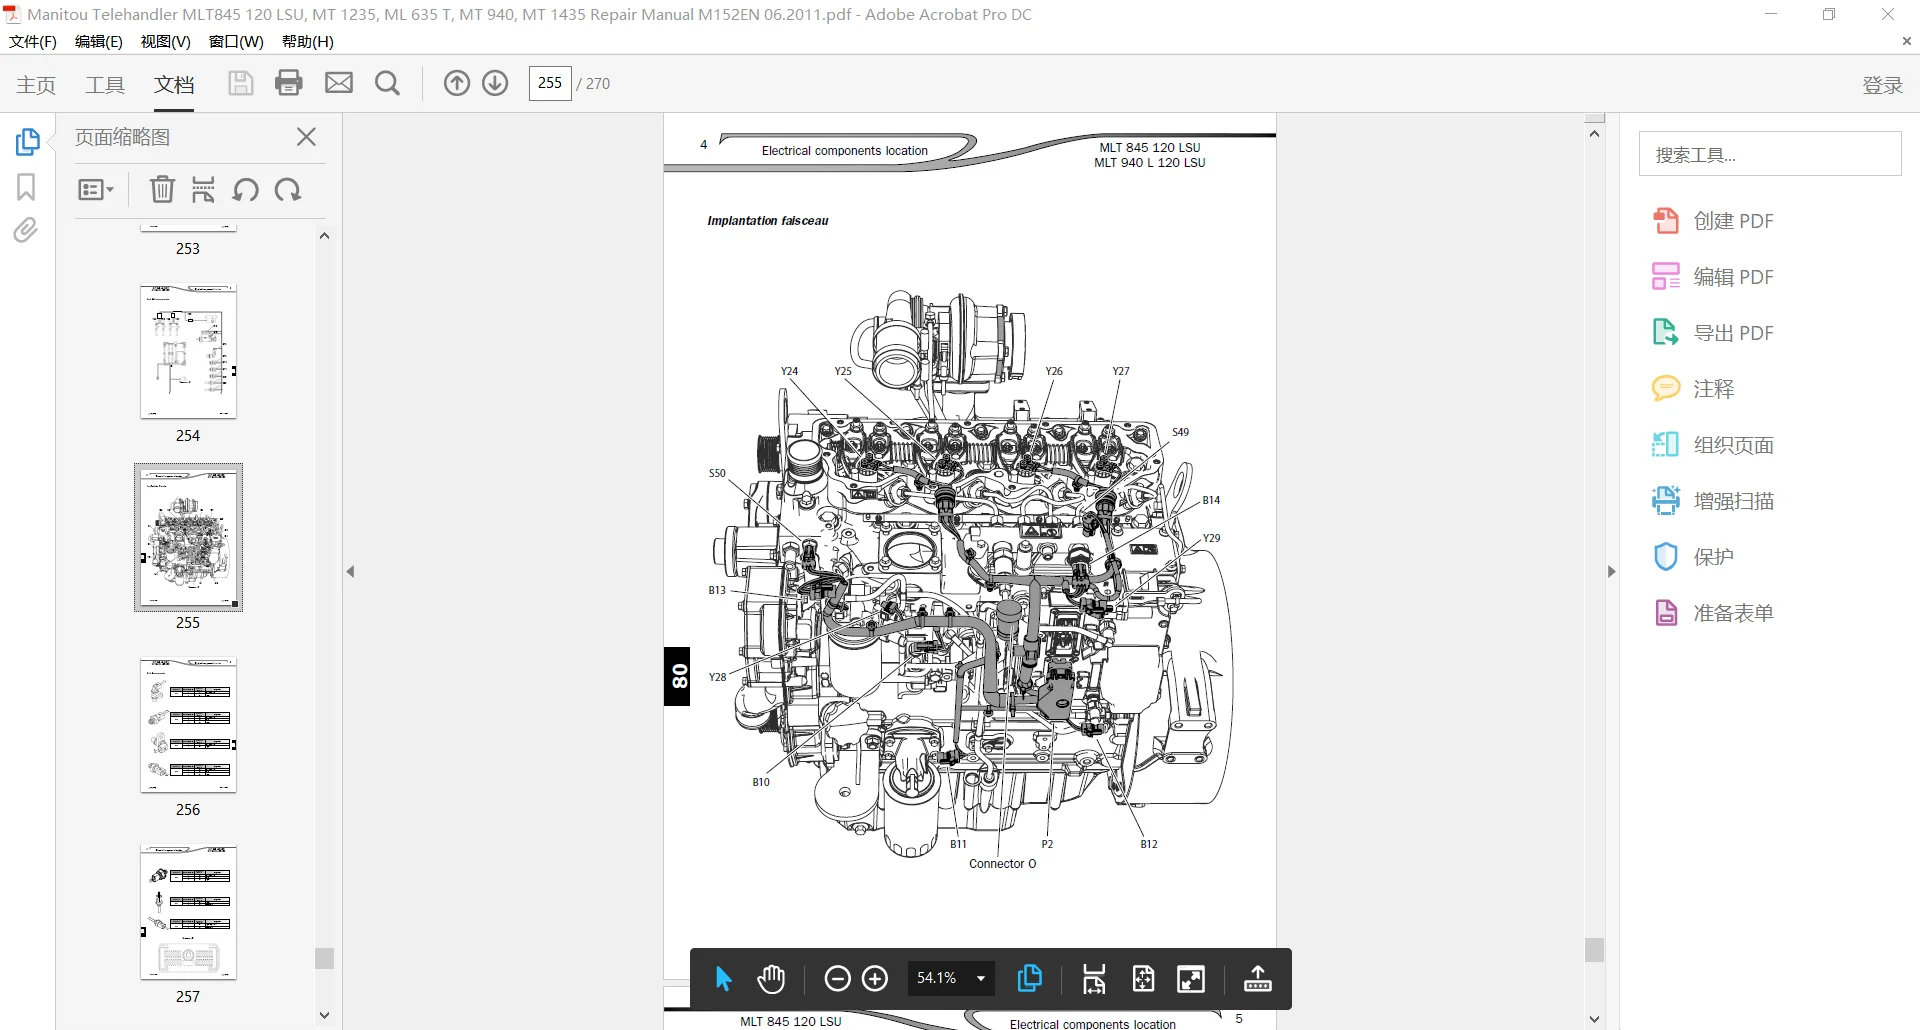Print the document using printer icon
The width and height of the screenshot is (1920, 1030).
point(289,83)
